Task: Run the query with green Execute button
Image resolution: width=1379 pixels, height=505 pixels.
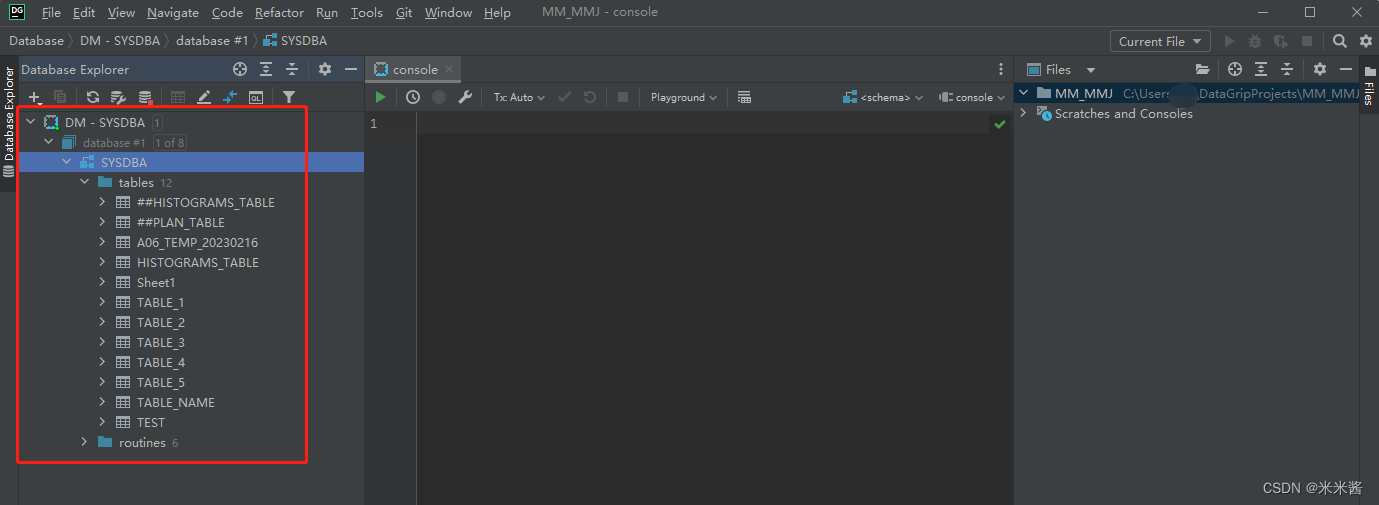Action: point(381,97)
